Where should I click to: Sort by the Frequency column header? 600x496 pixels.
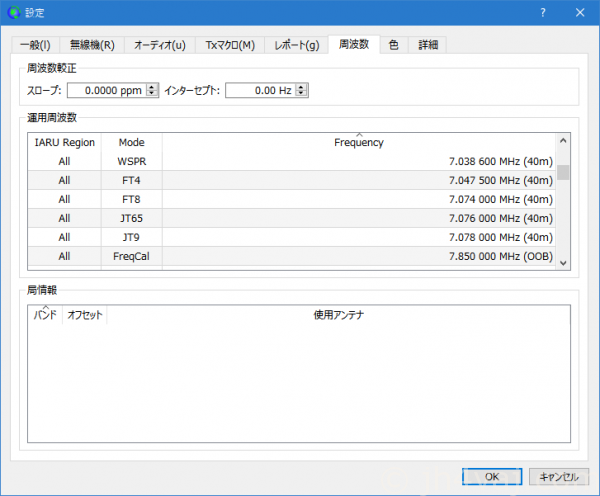pos(358,142)
